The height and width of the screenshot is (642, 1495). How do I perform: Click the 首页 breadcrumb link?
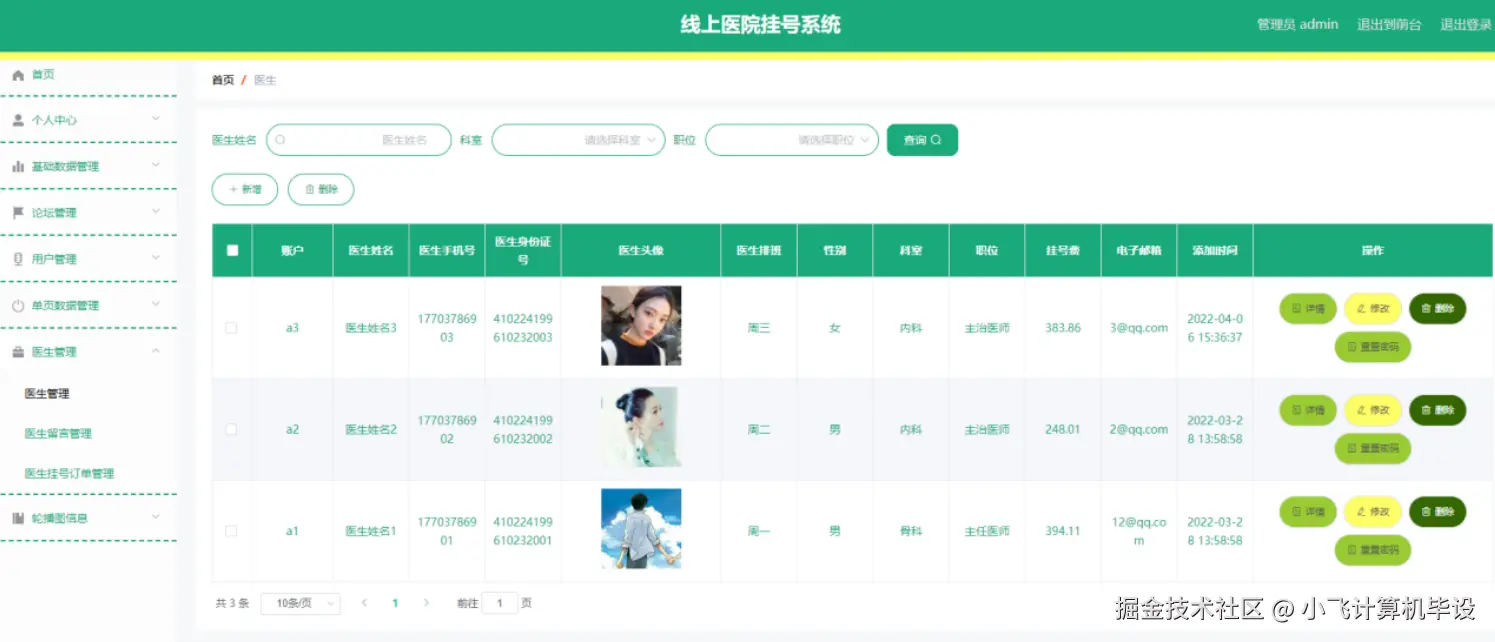tap(223, 80)
